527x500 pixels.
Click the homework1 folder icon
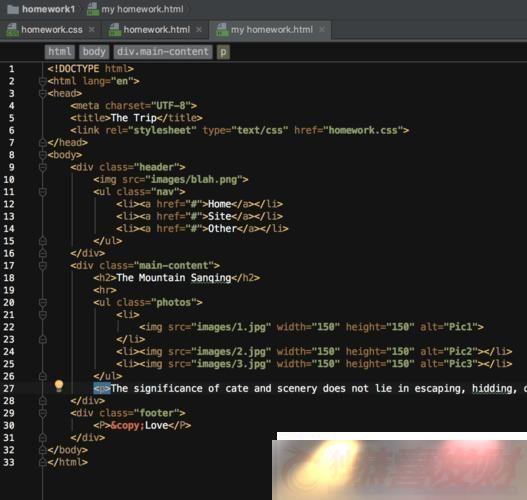tap(13, 9)
